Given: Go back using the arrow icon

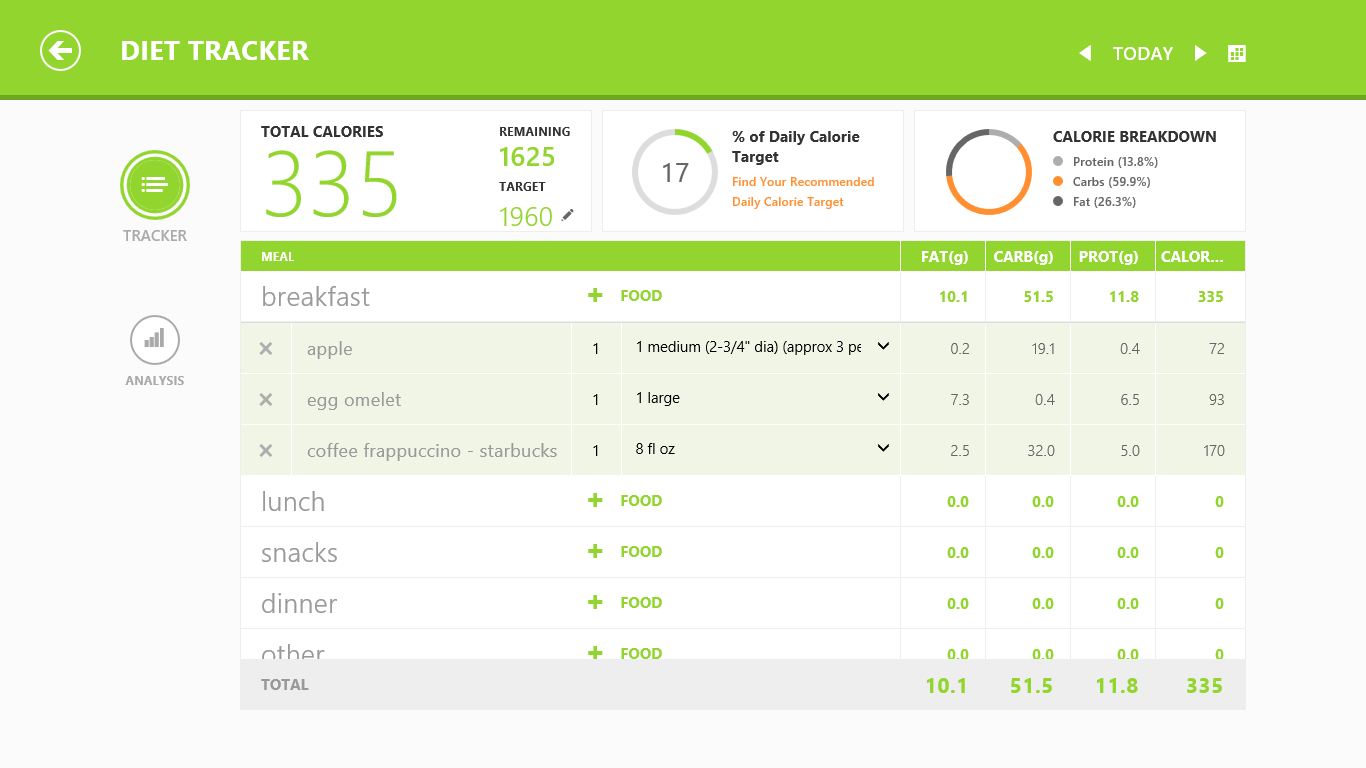Looking at the screenshot, I should 61,51.
